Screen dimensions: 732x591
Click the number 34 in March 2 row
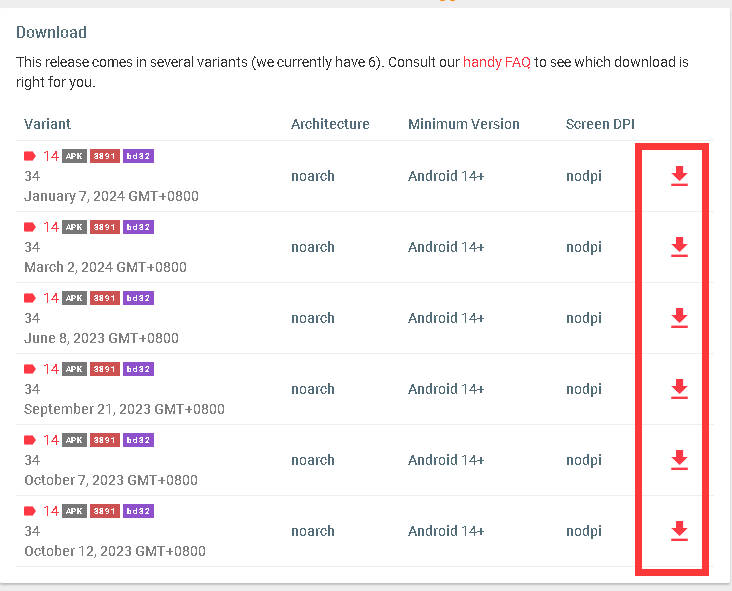click(x=32, y=247)
